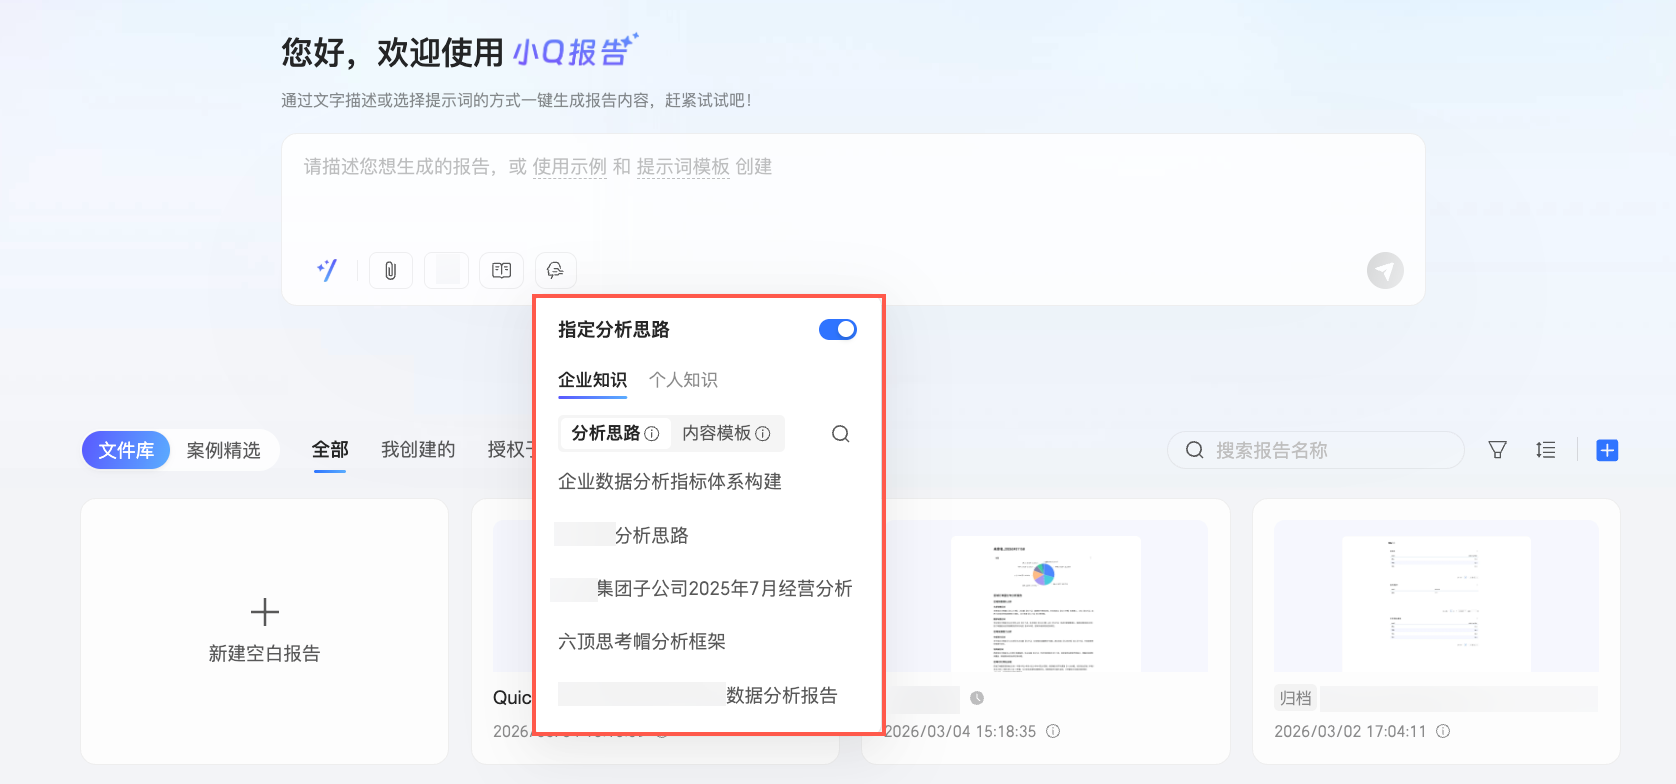Show info next to 2026/03/02 17:04:11
The image size is (1676, 784).
pos(1443,731)
